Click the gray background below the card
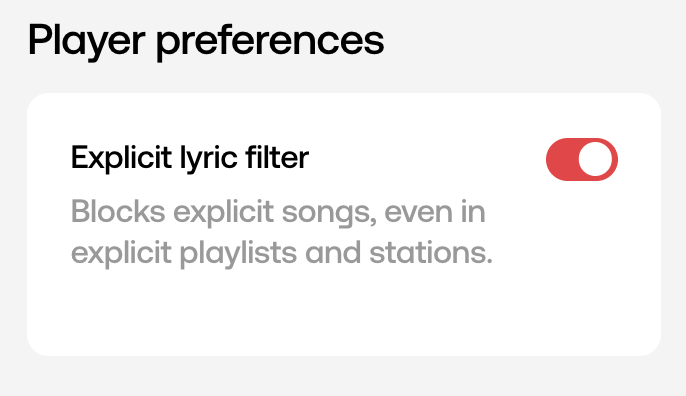 click(343, 376)
